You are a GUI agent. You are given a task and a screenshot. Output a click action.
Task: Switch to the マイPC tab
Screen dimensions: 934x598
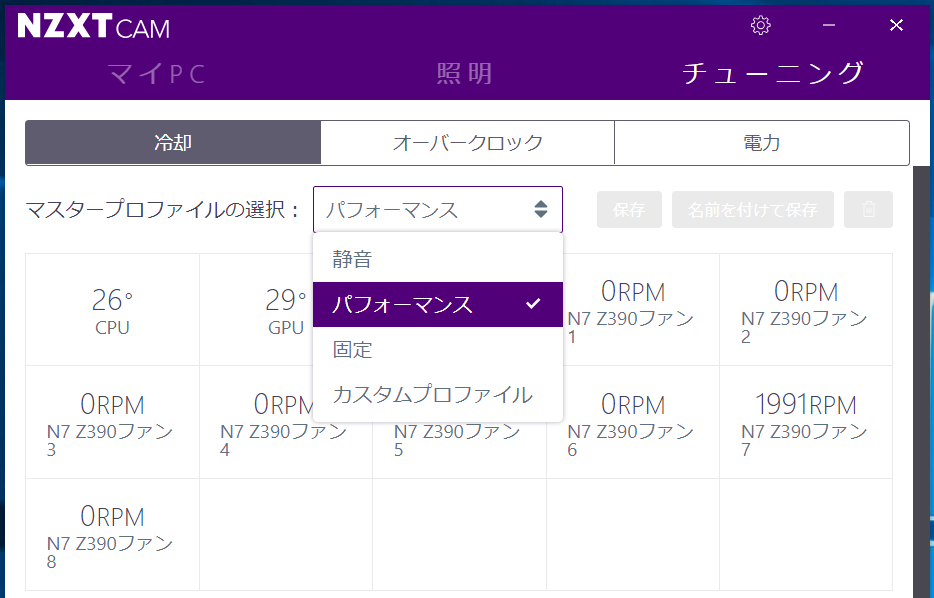pyautogui.click(x=157, y=74)
